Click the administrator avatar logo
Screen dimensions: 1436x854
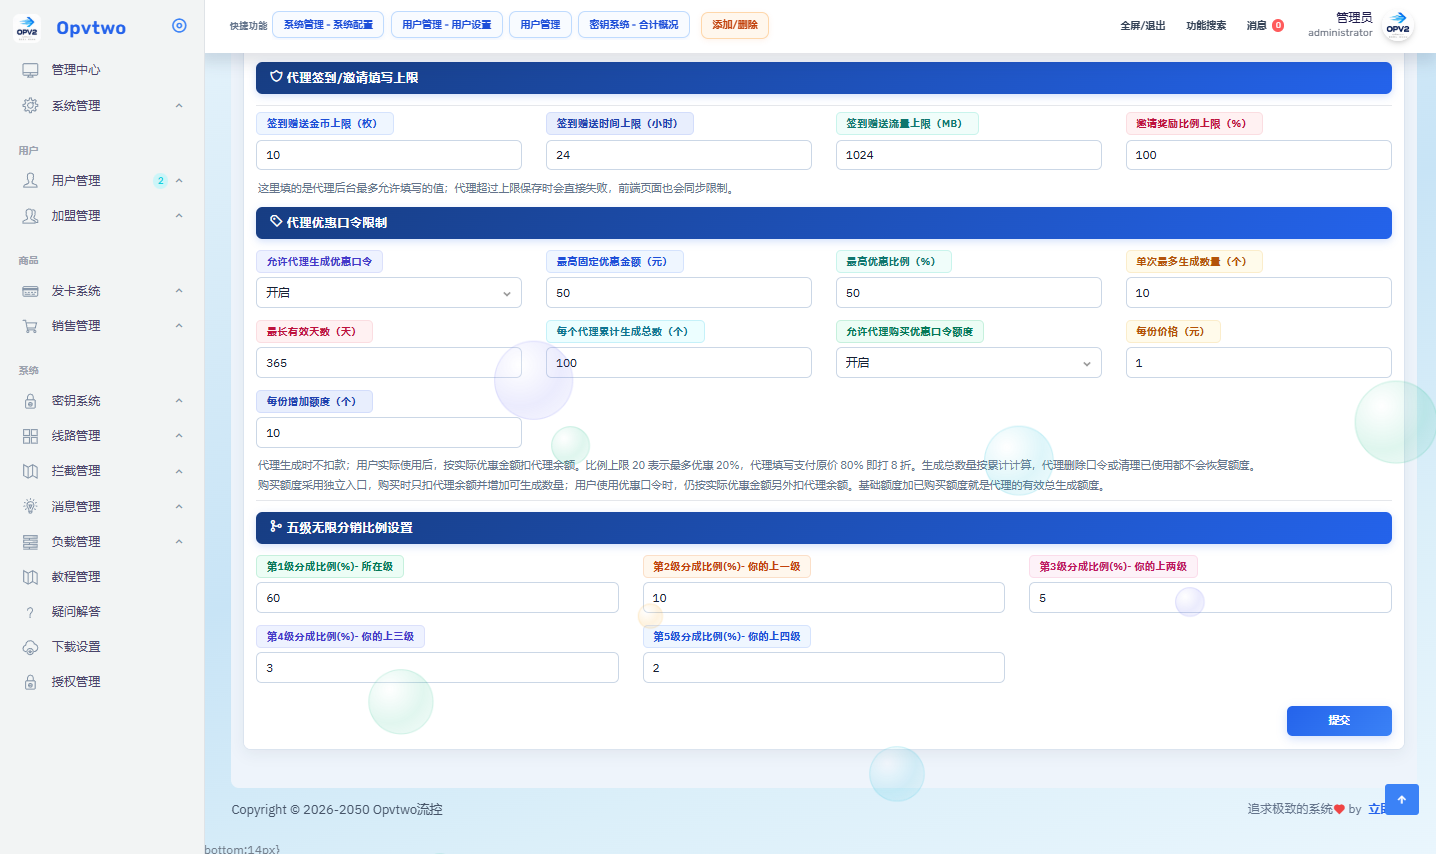point(1398,25)
